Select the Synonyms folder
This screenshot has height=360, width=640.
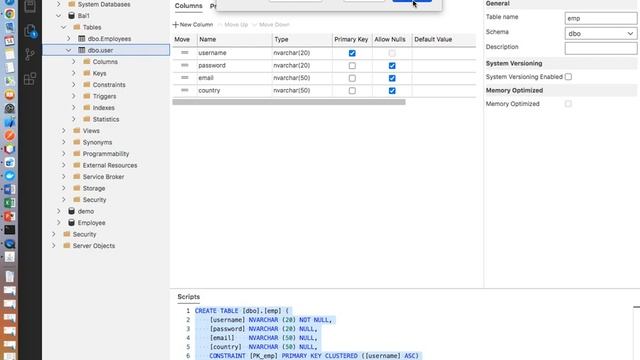[97, 142]
